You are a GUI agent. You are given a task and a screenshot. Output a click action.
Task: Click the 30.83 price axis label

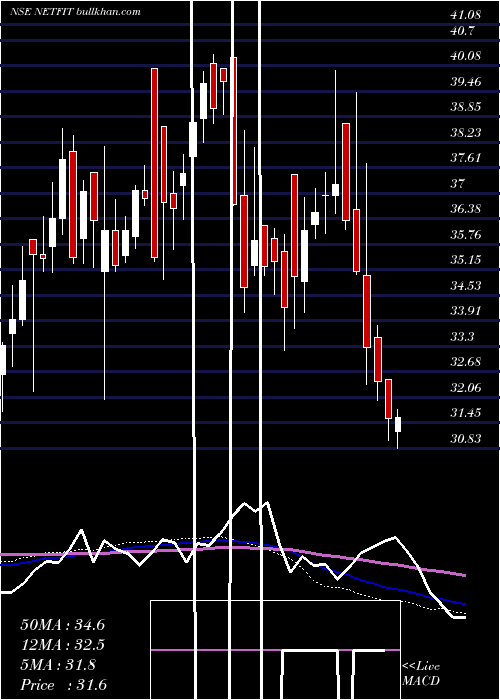pos(466,439)
